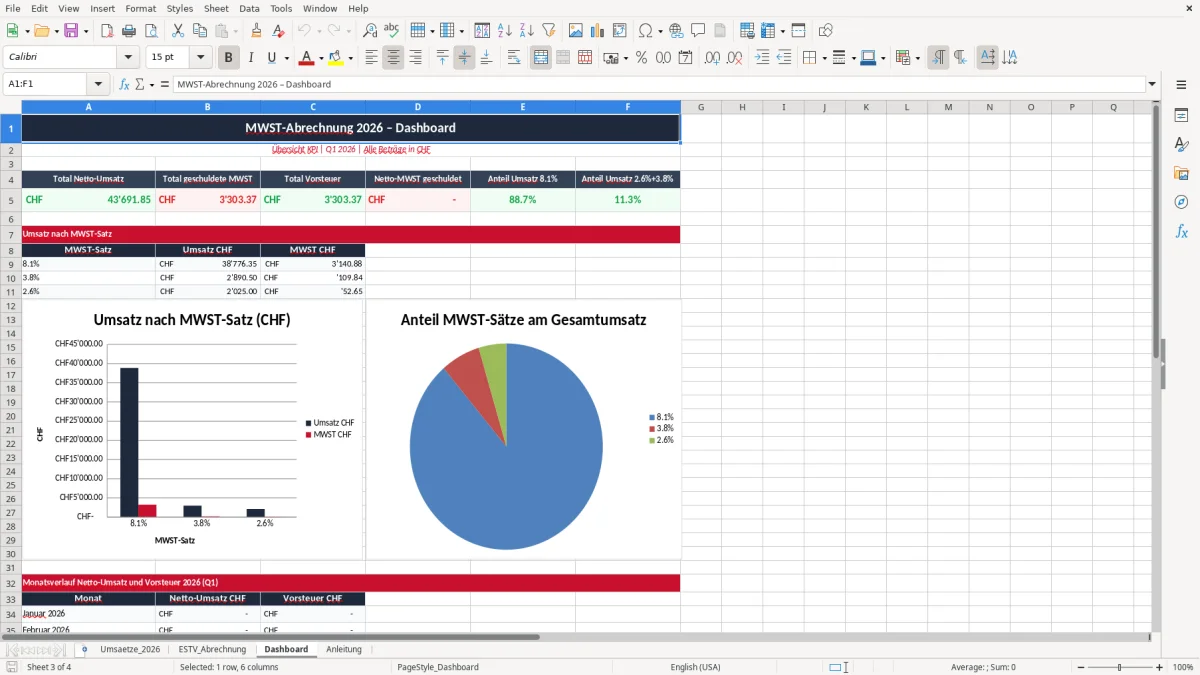Click the vertical scrollbar
Image resolution: width=1200 pixels, height=675 pixels.
pos(1157,365)
